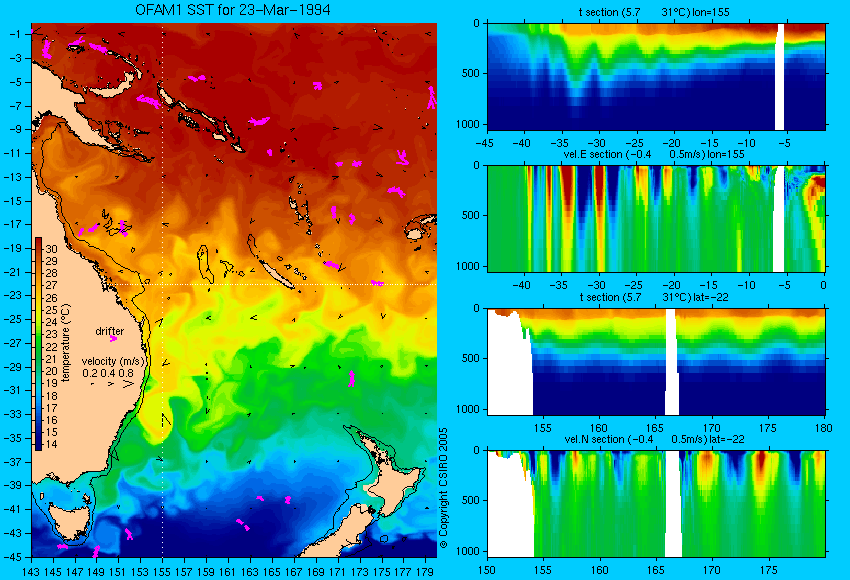
Task: Click the 'vel.N section lat=-22' plot title
Action: (x=654, y=439)
